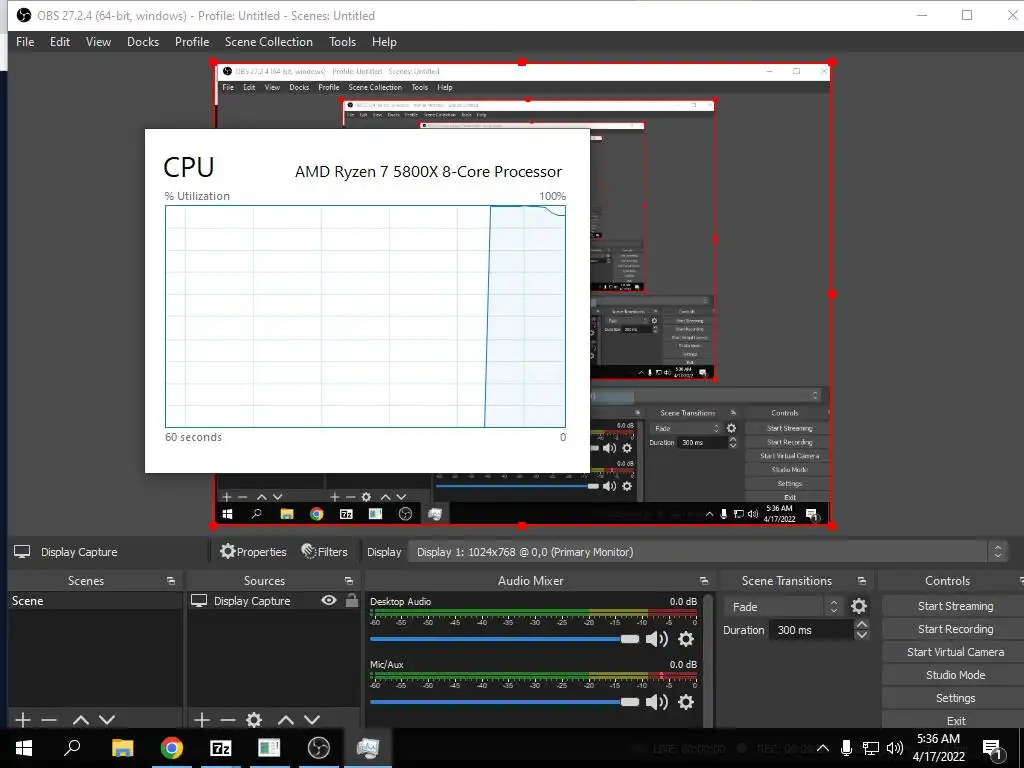Click the Display Capture preview thumbnail

pyautogui.click(x=522, y=294)
